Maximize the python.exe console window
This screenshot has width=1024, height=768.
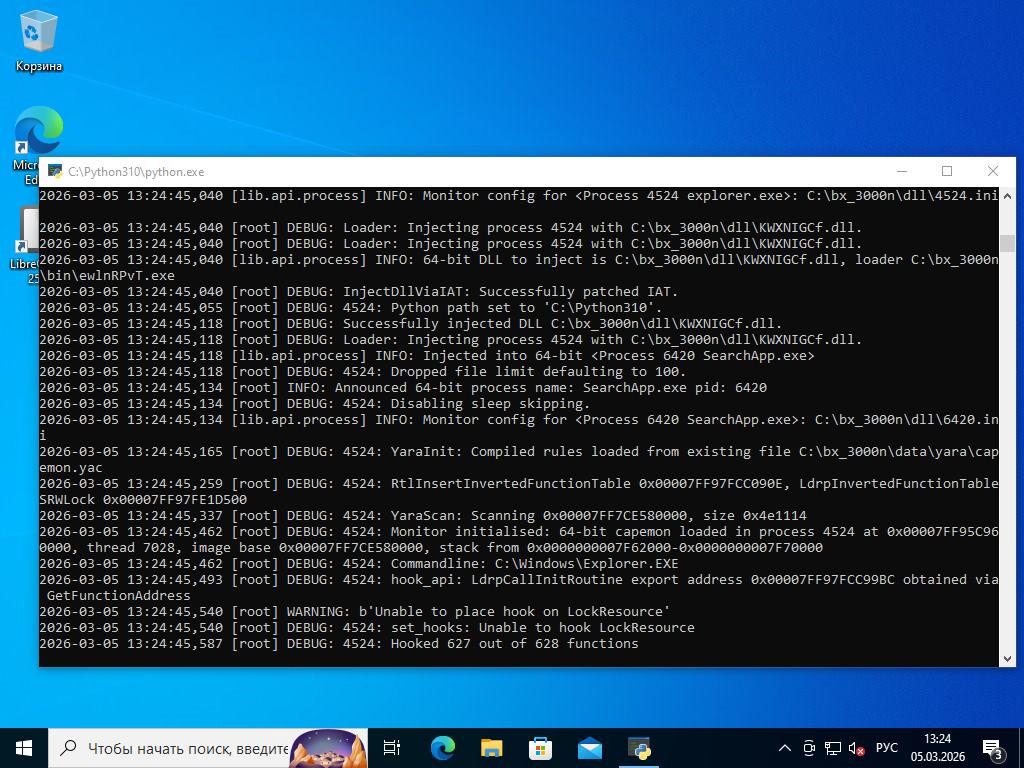tap(947, 172)
